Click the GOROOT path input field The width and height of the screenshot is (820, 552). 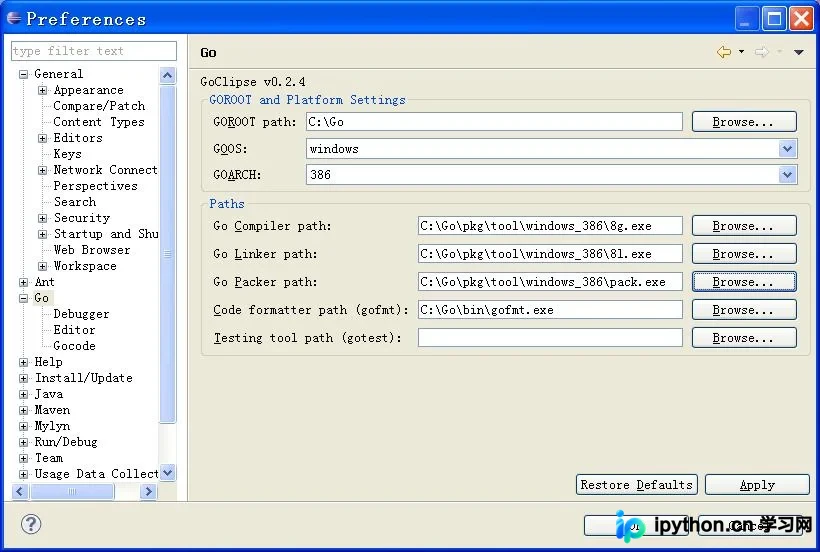pyautogui.click(x=494, y=122)
